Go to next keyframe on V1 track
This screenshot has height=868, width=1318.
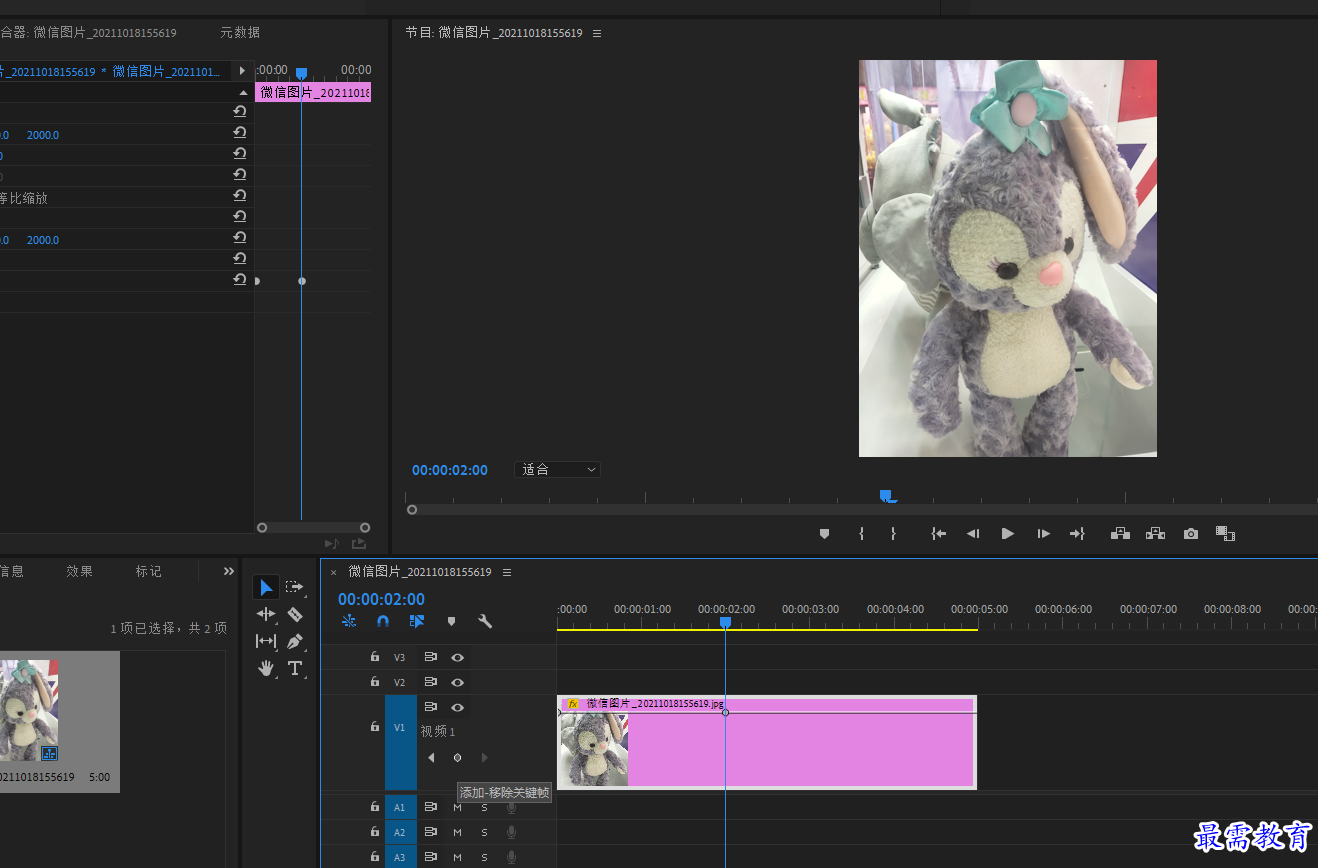(485, 758)
